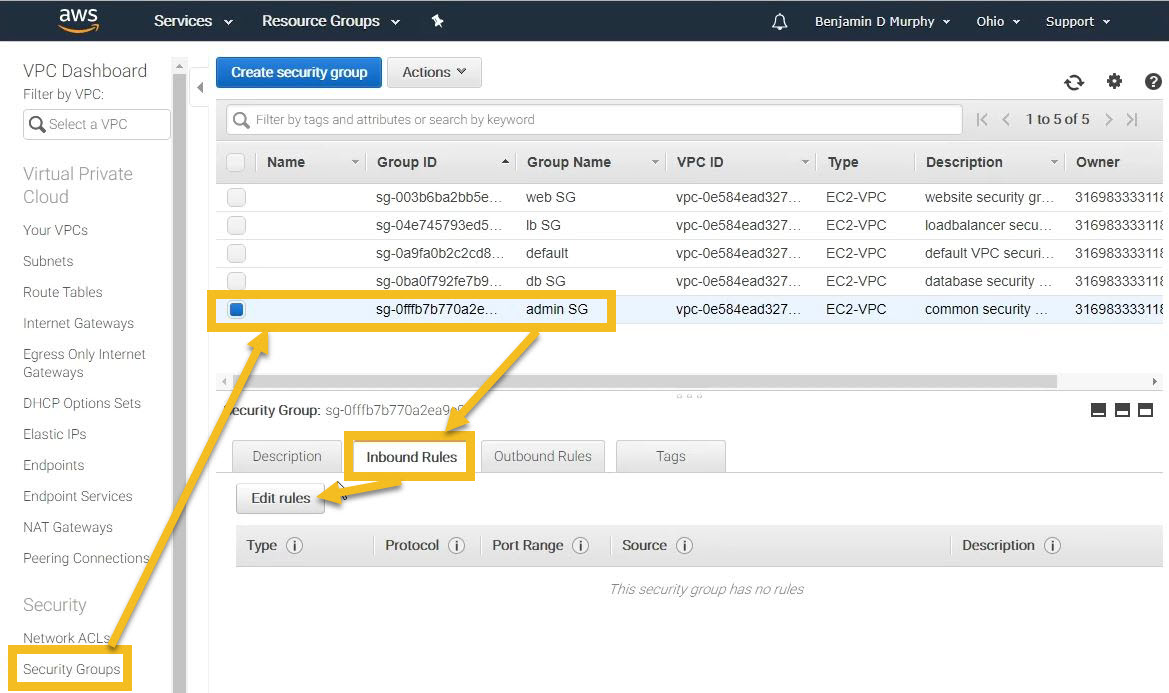
Task: Open the pin shortcuts star icon
Action: tap(438, 21)
